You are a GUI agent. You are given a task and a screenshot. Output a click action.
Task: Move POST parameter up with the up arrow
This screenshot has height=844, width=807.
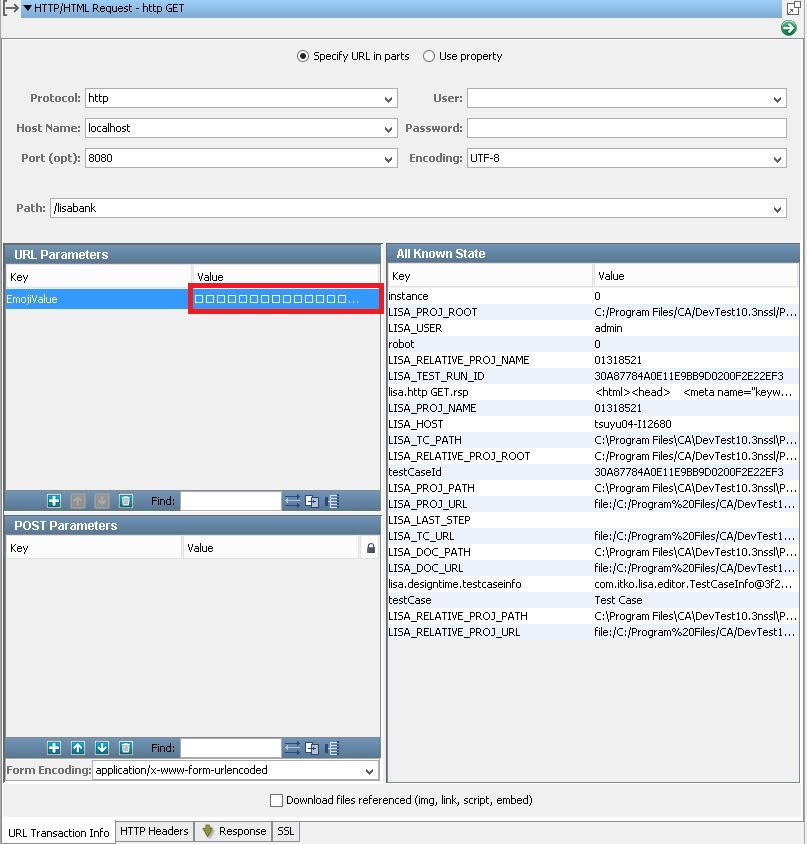(x=78, y=748)
